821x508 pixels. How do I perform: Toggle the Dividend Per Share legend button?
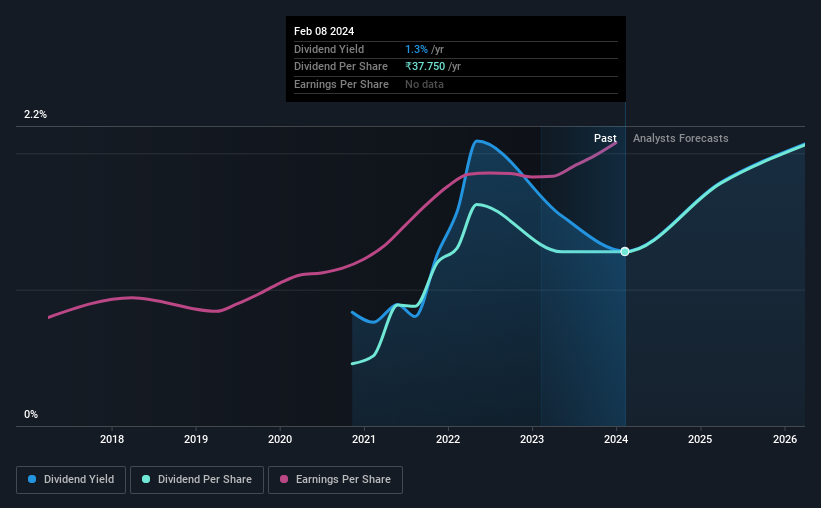coord(197,480)
